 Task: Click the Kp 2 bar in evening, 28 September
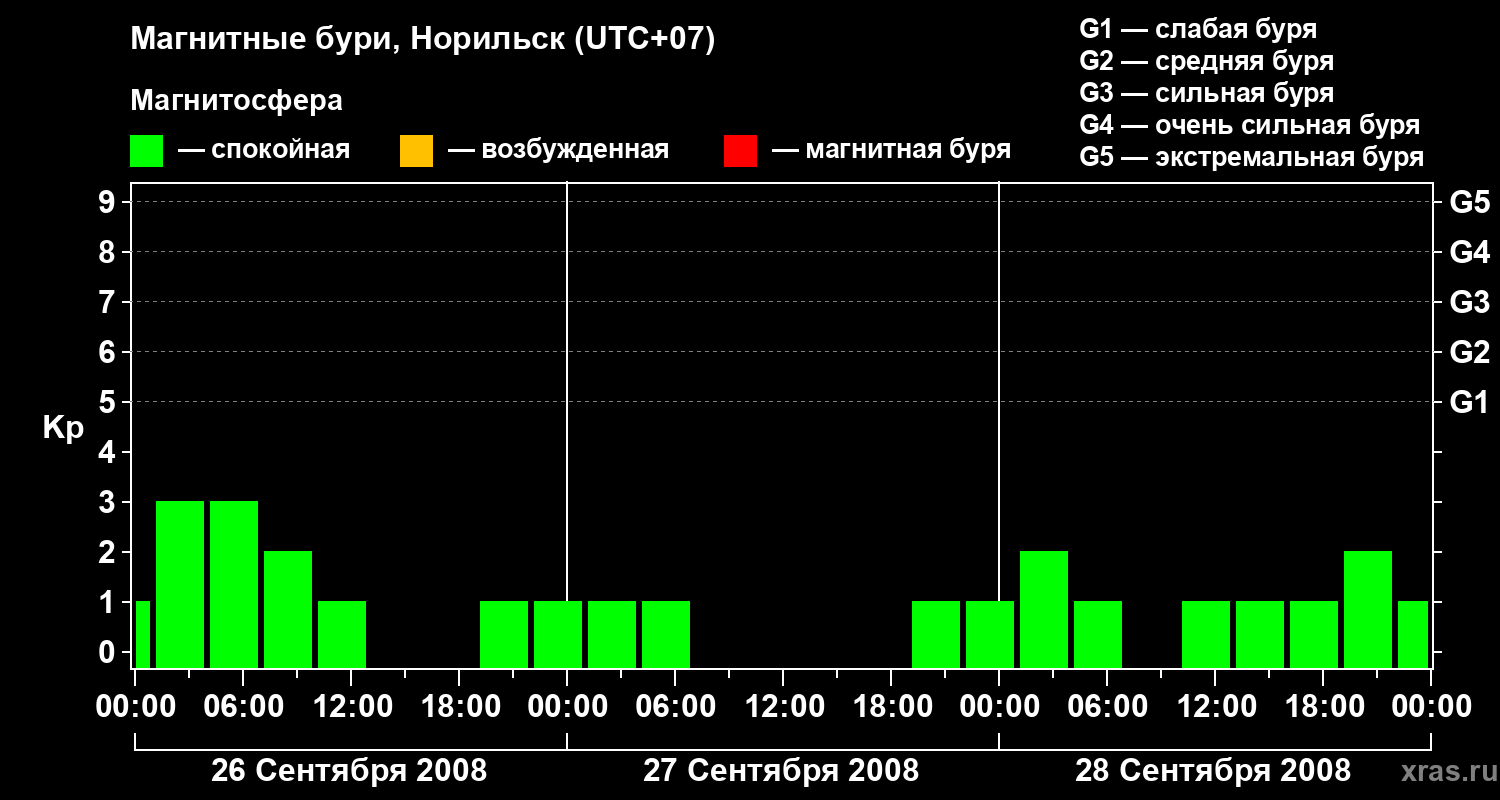[1368, 609]
